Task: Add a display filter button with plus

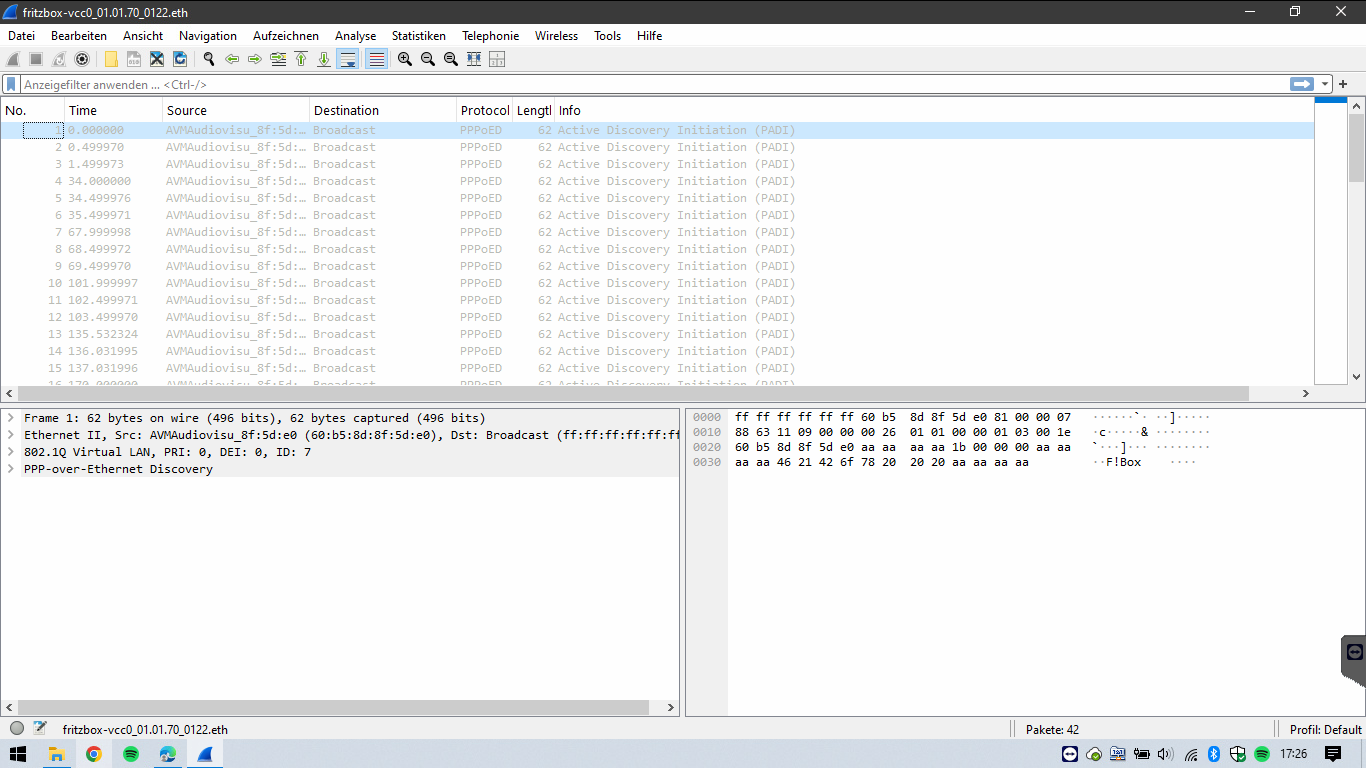Action: pyautogui.click(x=1343, y=85)
